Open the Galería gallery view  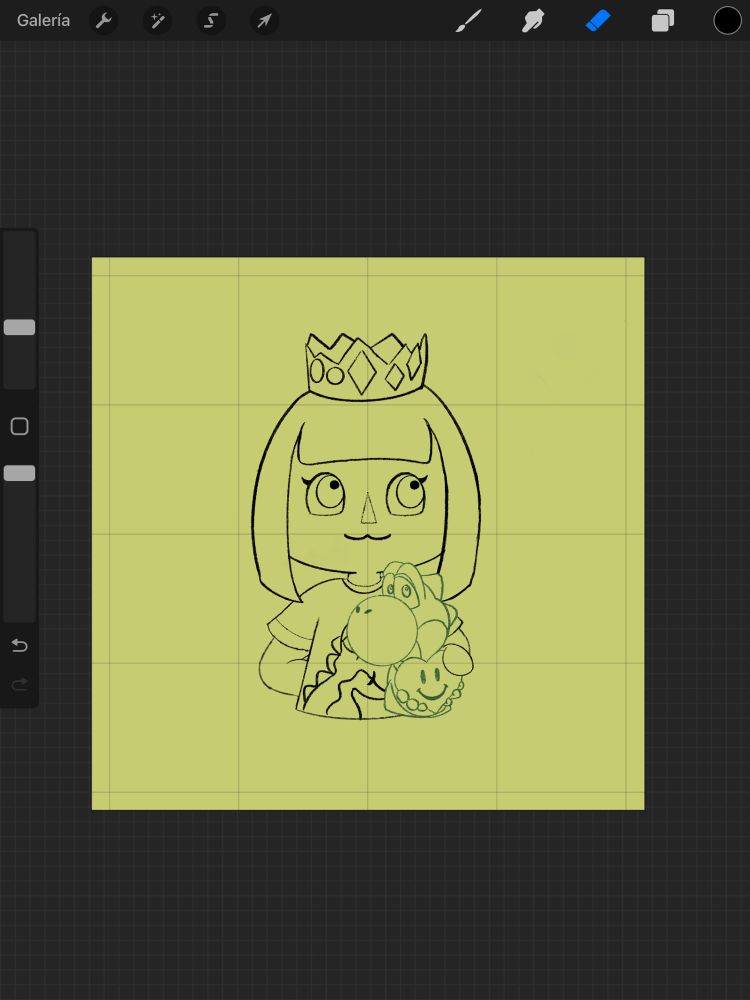pyautogui.click(x=43, y=20)
